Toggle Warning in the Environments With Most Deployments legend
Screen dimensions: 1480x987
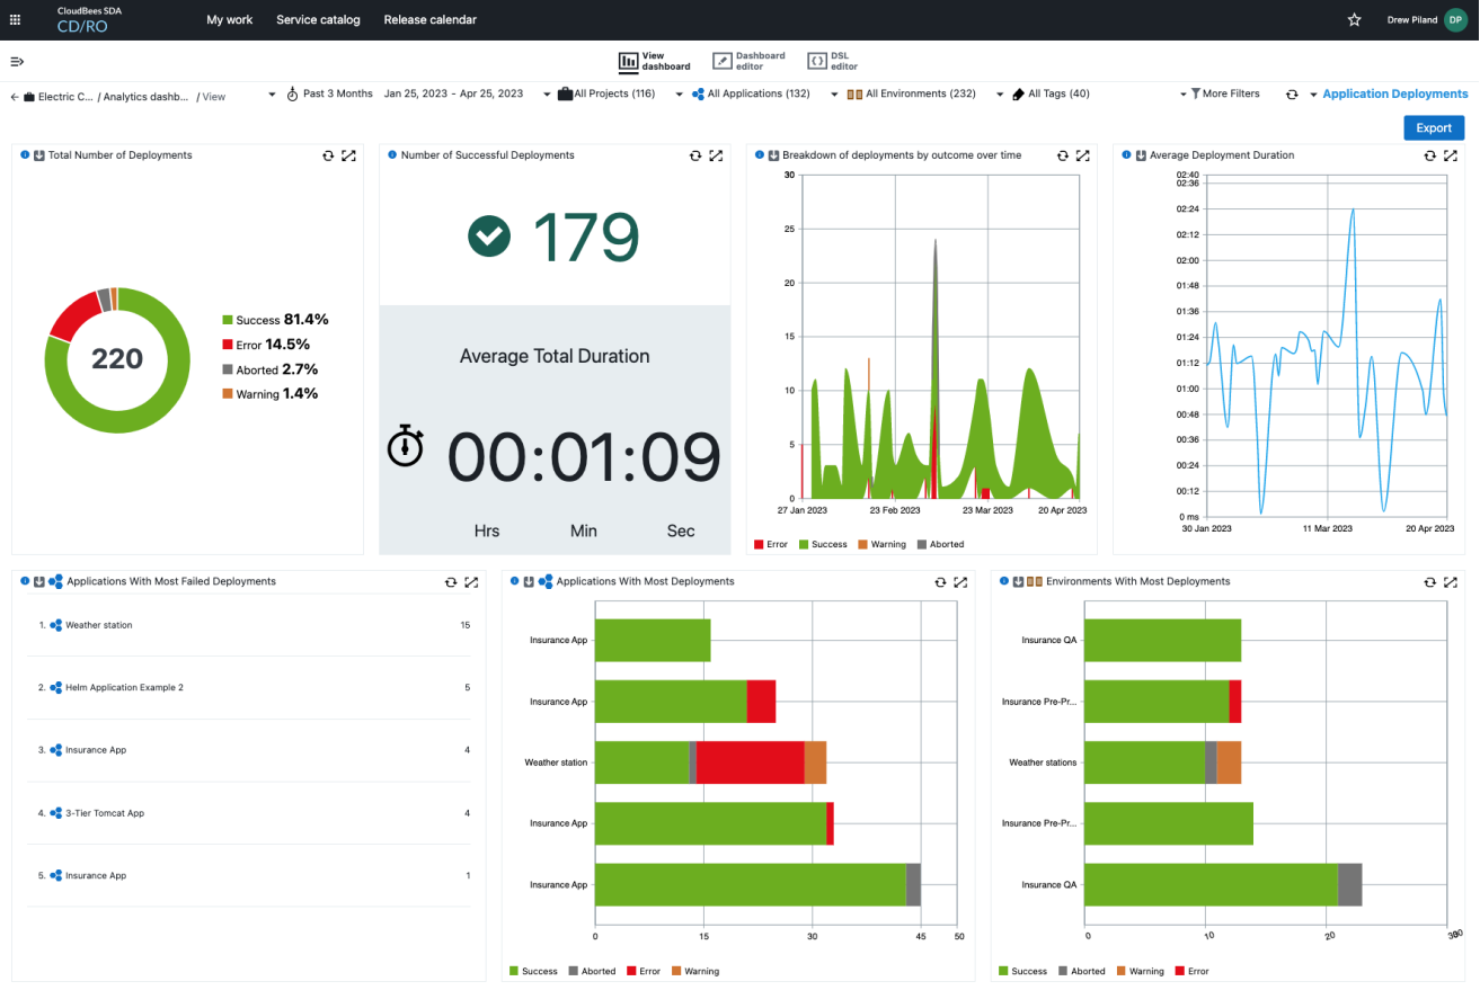tap(1140, 970)
